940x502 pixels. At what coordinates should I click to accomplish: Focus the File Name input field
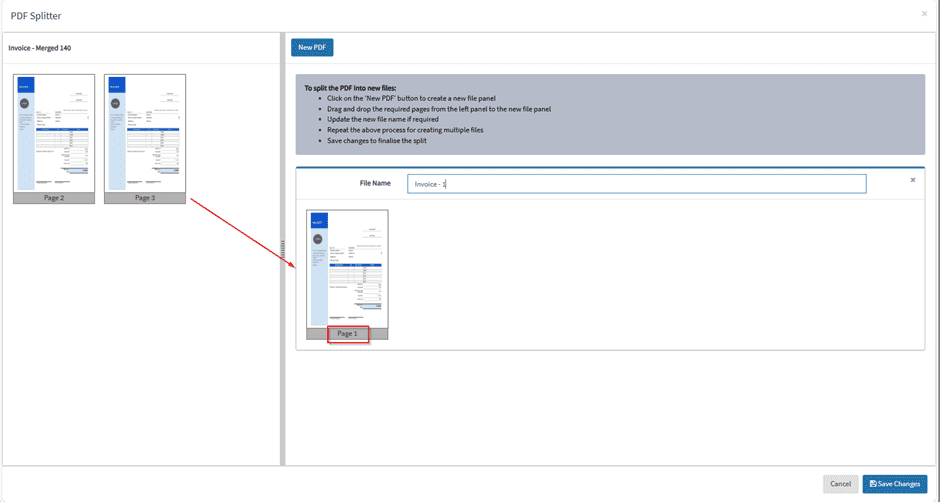coord(636,184)
